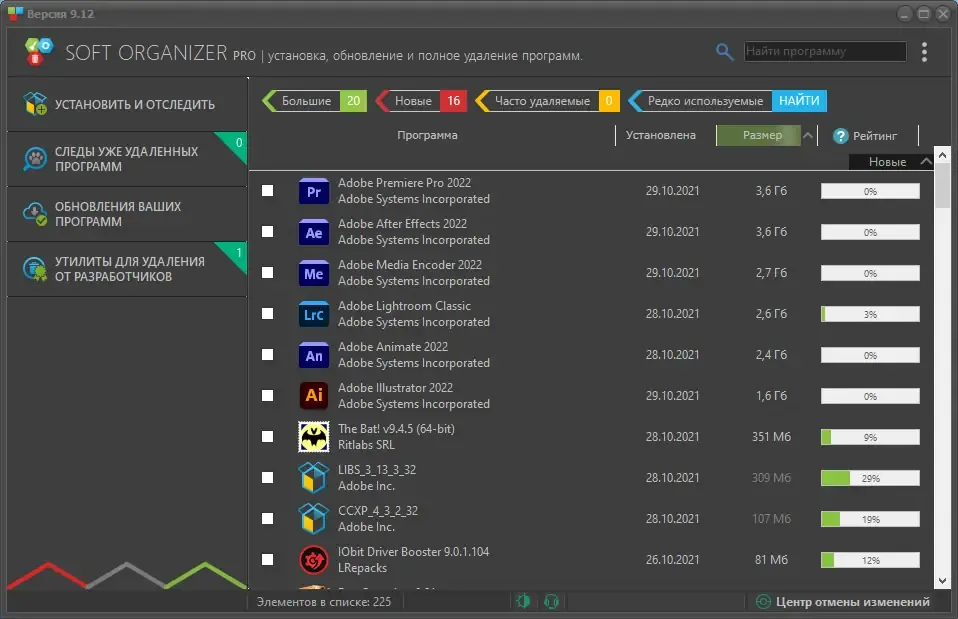
Task: Check the Adobe After Effects 2022 checkbox
Action: tap(268, 232)
